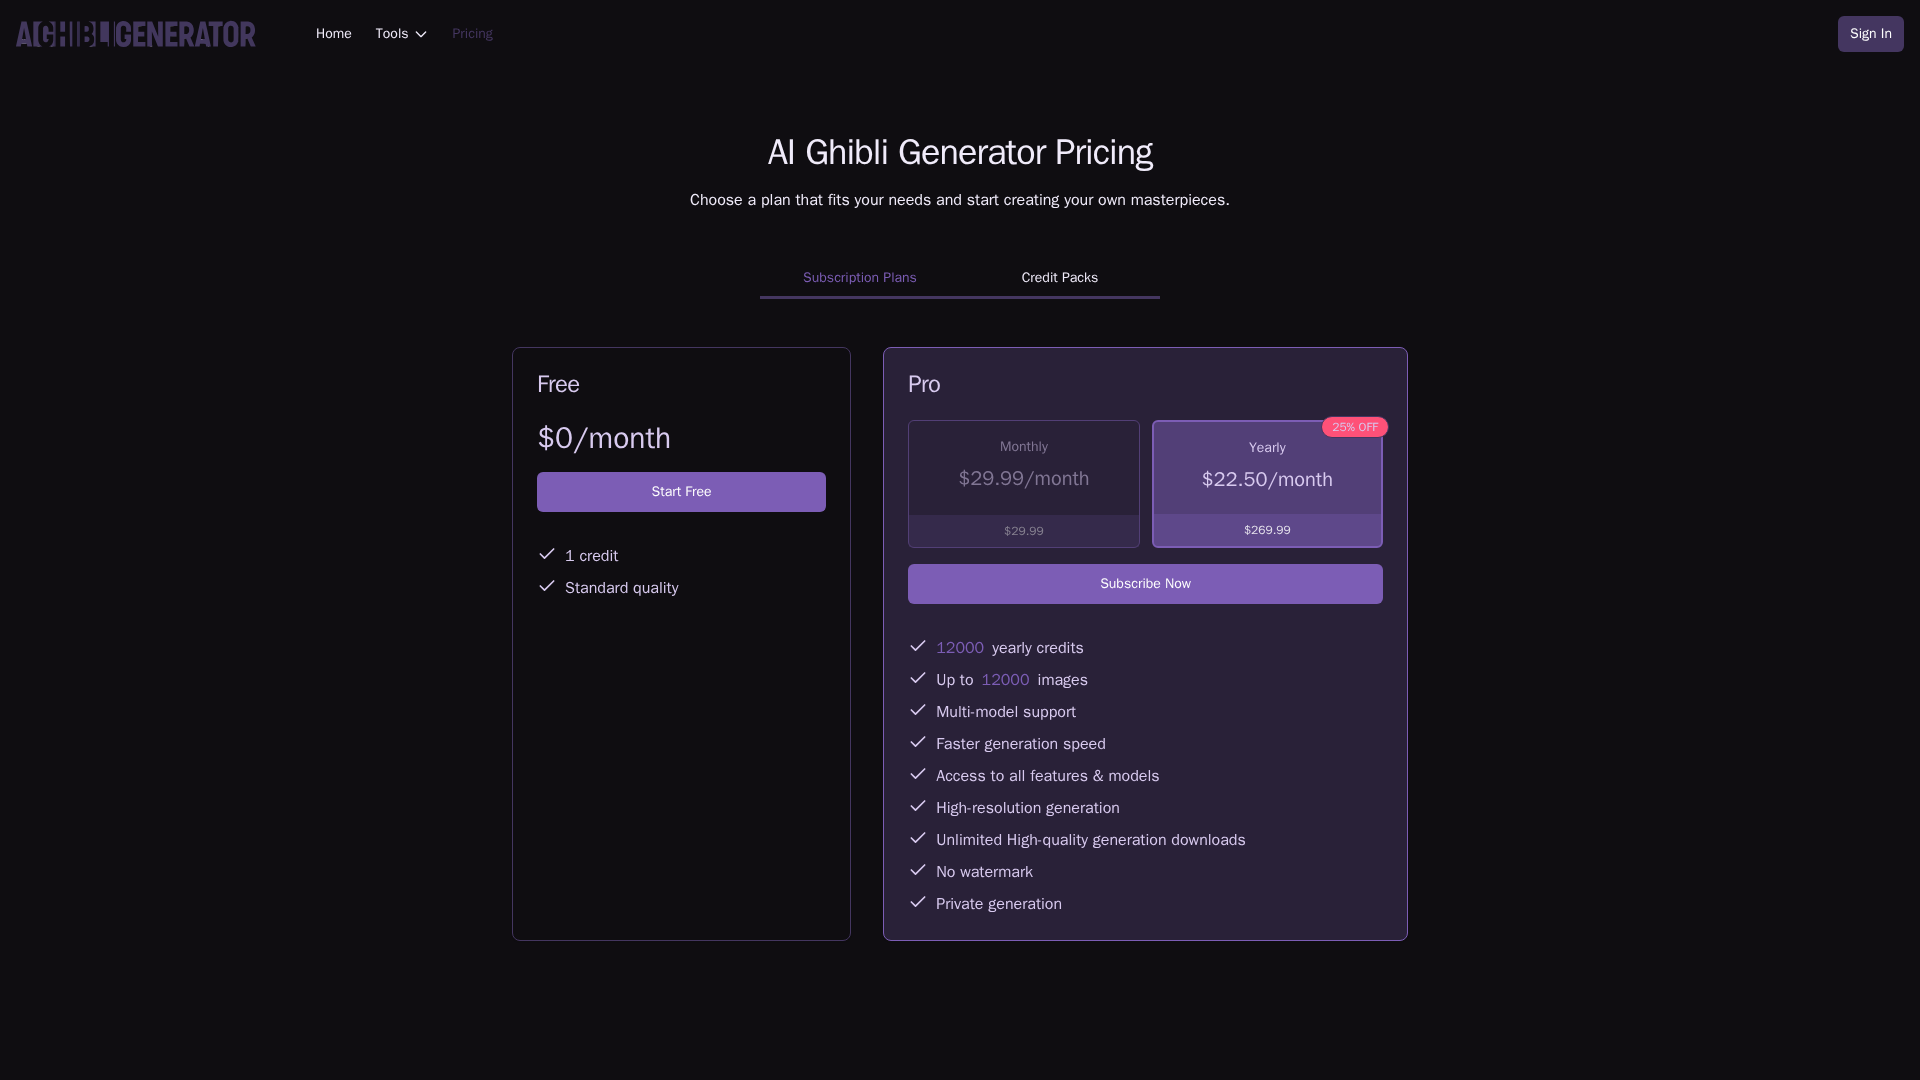Go to the Home page
1920x1080 pixels.
333,34
